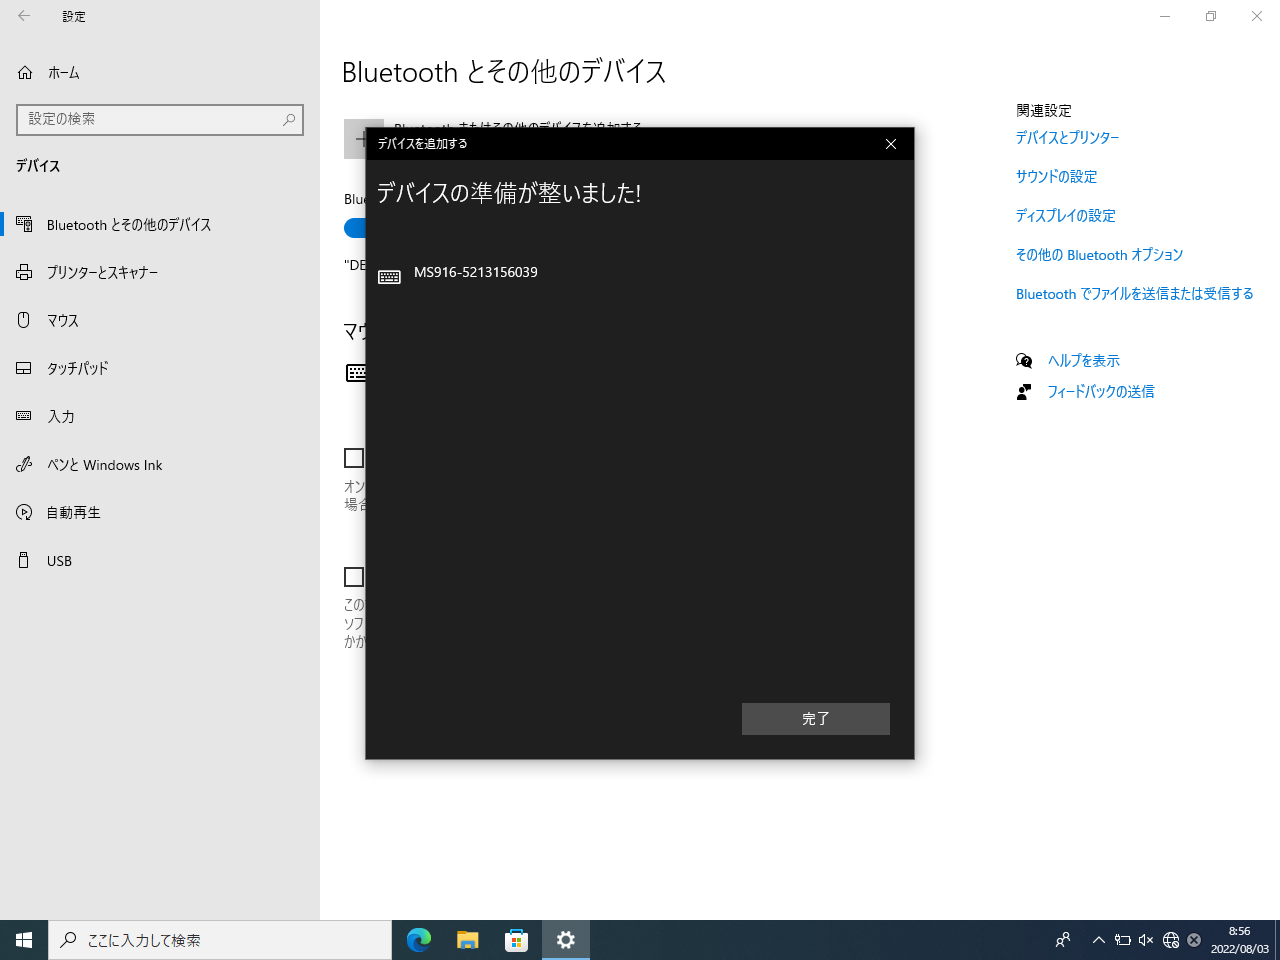Click the keyboard icon beside MS916-5213156039
The image size is (1280, 960).
click(389, 277)
